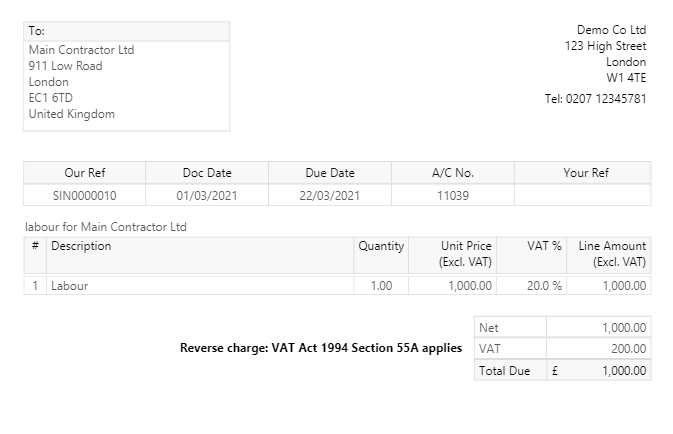
Task: Select the Labour line item description
Action: click(70, 286)
